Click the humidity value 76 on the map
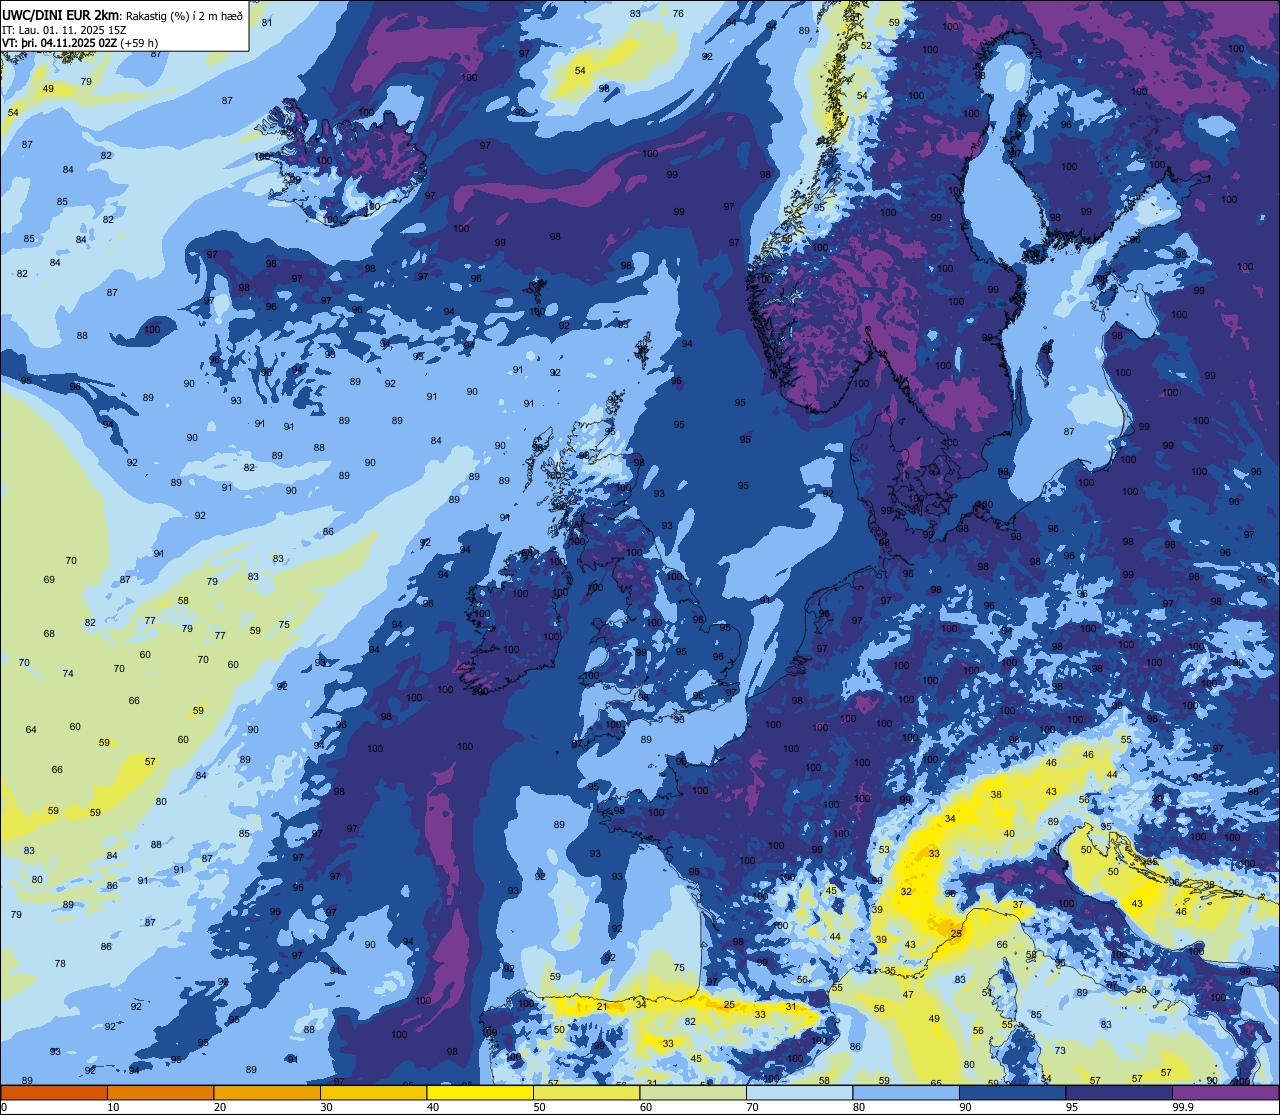Viewport: 1280px width, 1115px height. (x=678, y=13)
